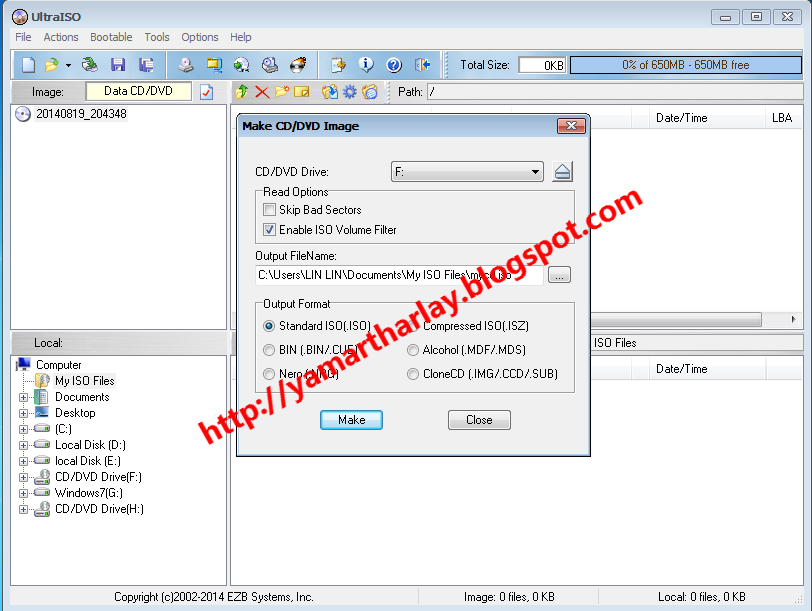Eject the drive with the eject icon
This screenshot has height=611, width=812.
(x=562, y=171)
